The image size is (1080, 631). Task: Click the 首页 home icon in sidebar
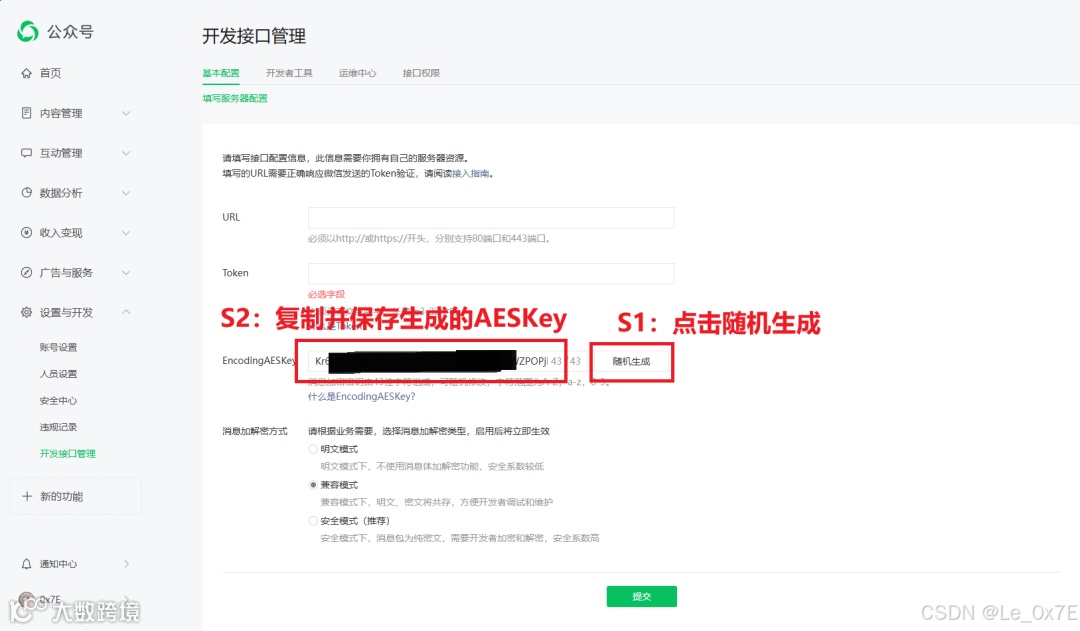click(26, 73)
